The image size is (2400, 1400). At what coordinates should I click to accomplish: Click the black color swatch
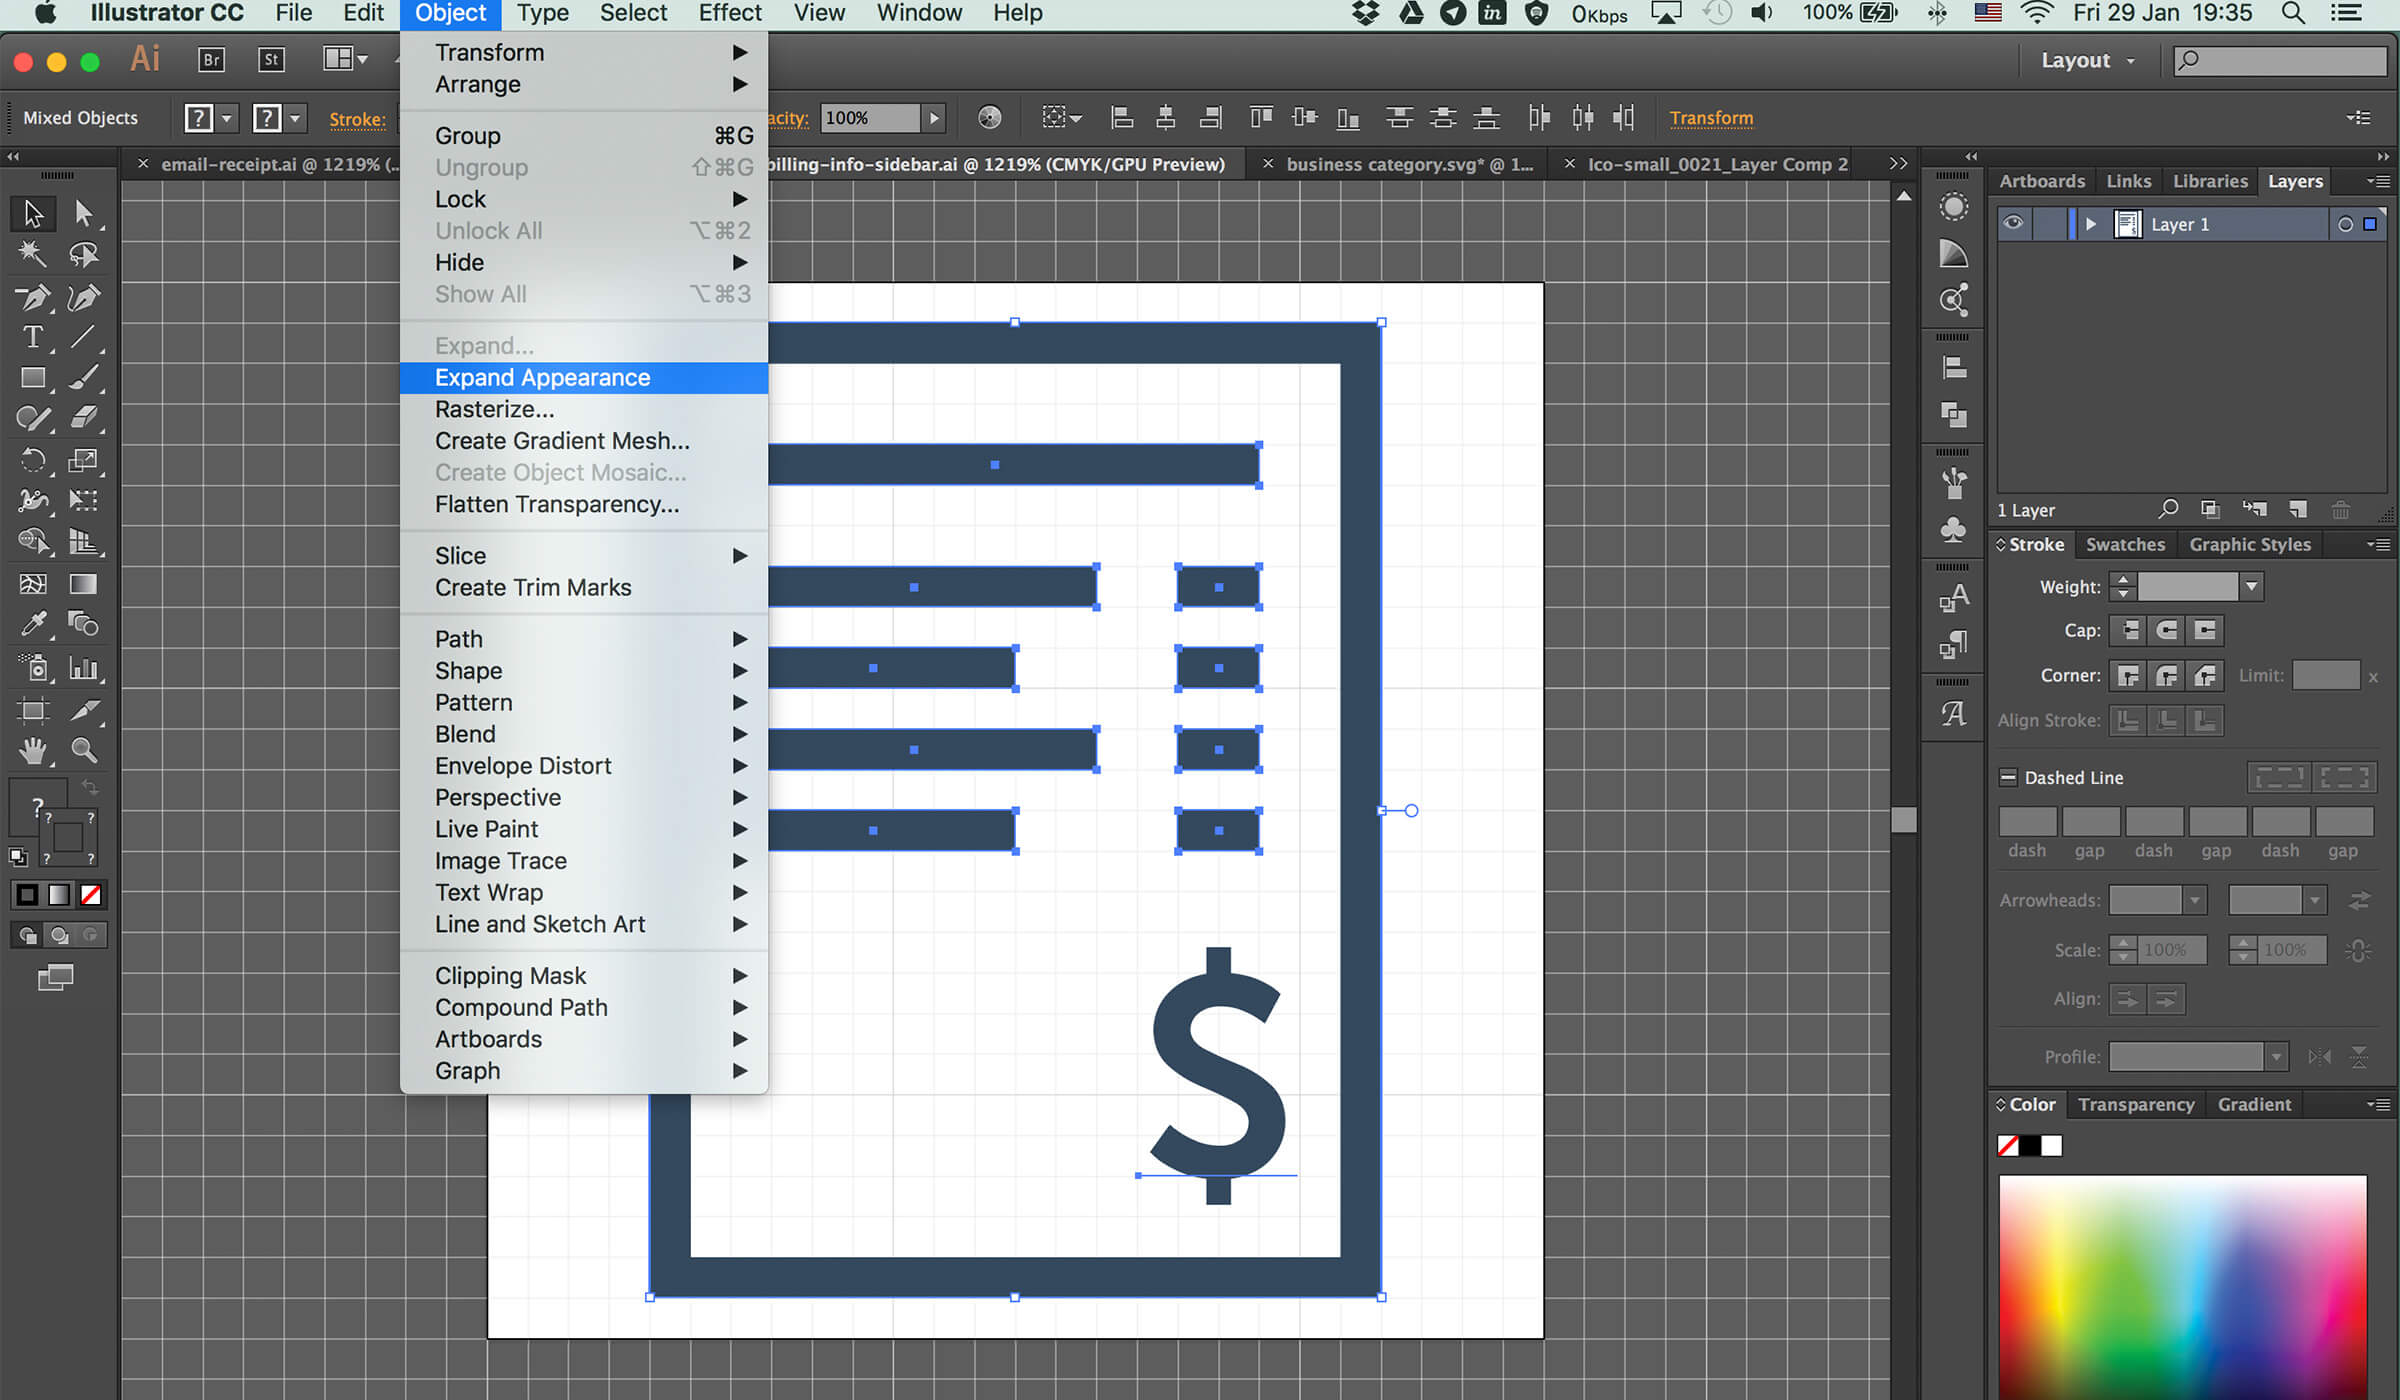pos(2030,1146)
